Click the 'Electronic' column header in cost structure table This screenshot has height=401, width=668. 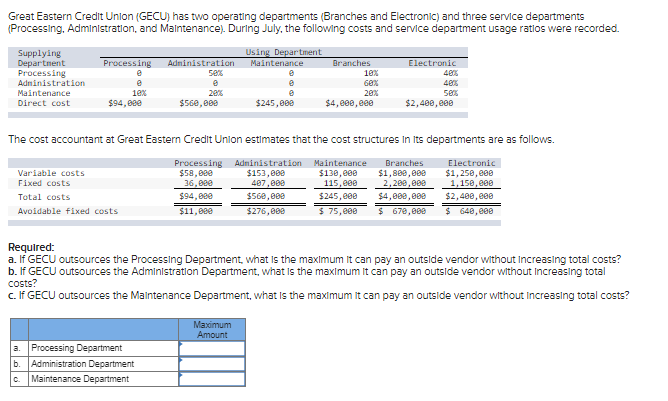472,163
